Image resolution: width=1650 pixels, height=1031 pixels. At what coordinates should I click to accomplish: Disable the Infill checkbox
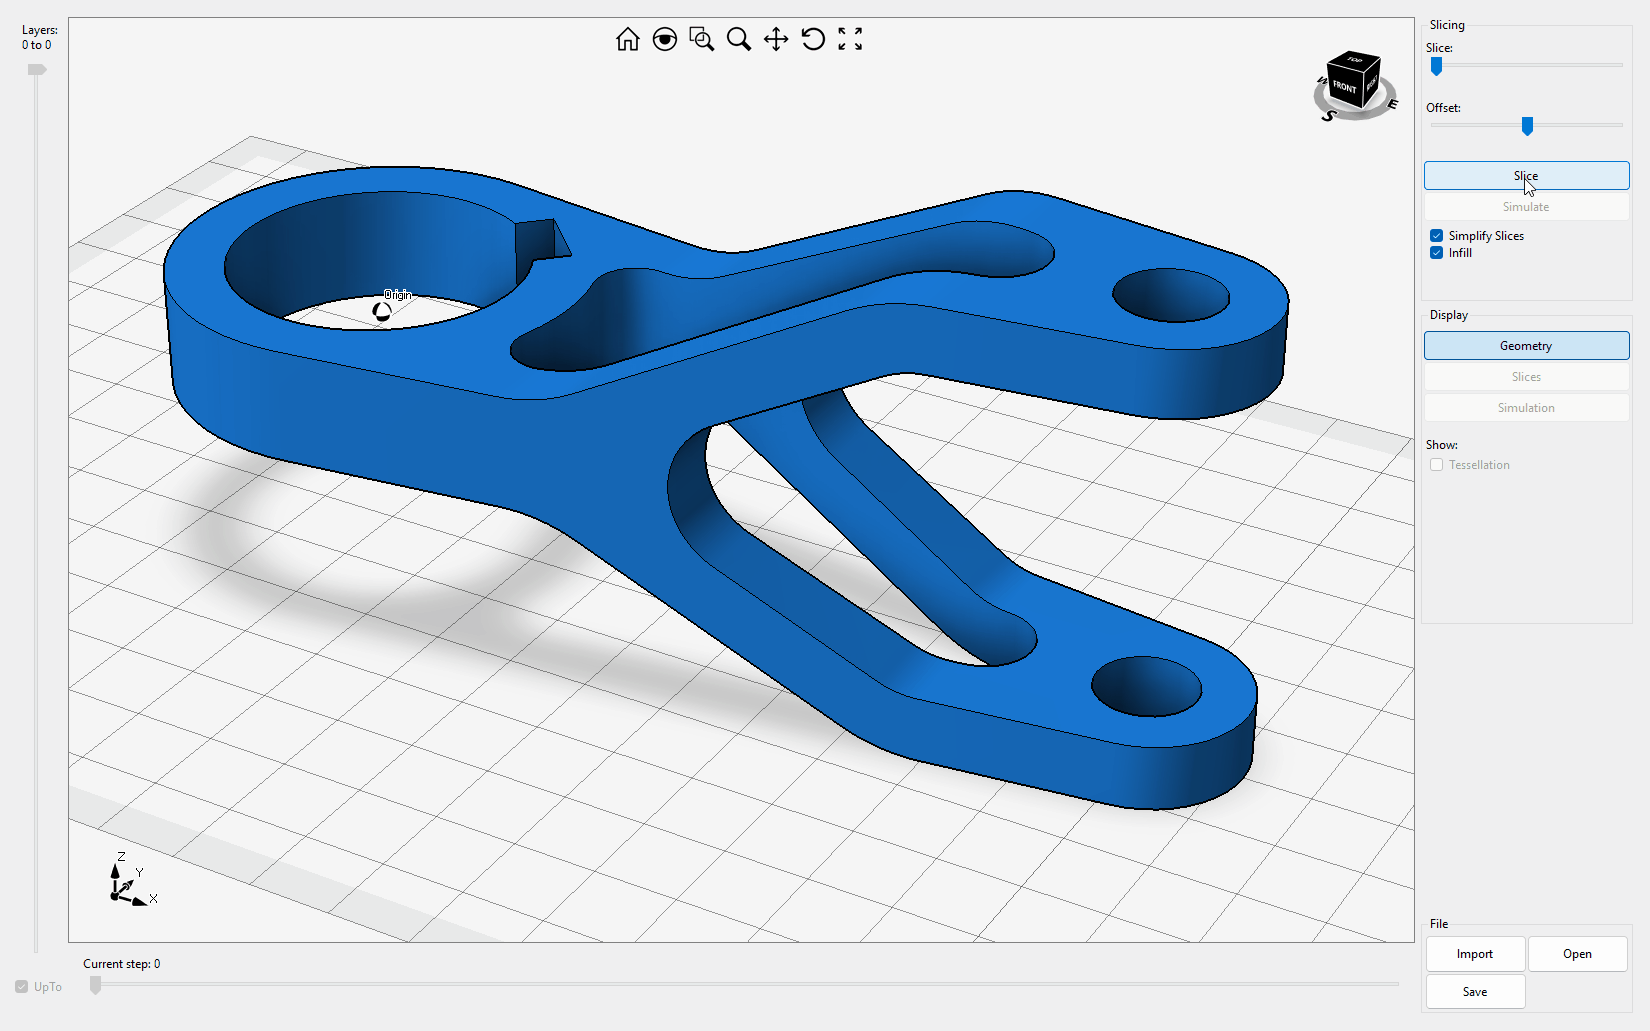tap(1436, 253)
